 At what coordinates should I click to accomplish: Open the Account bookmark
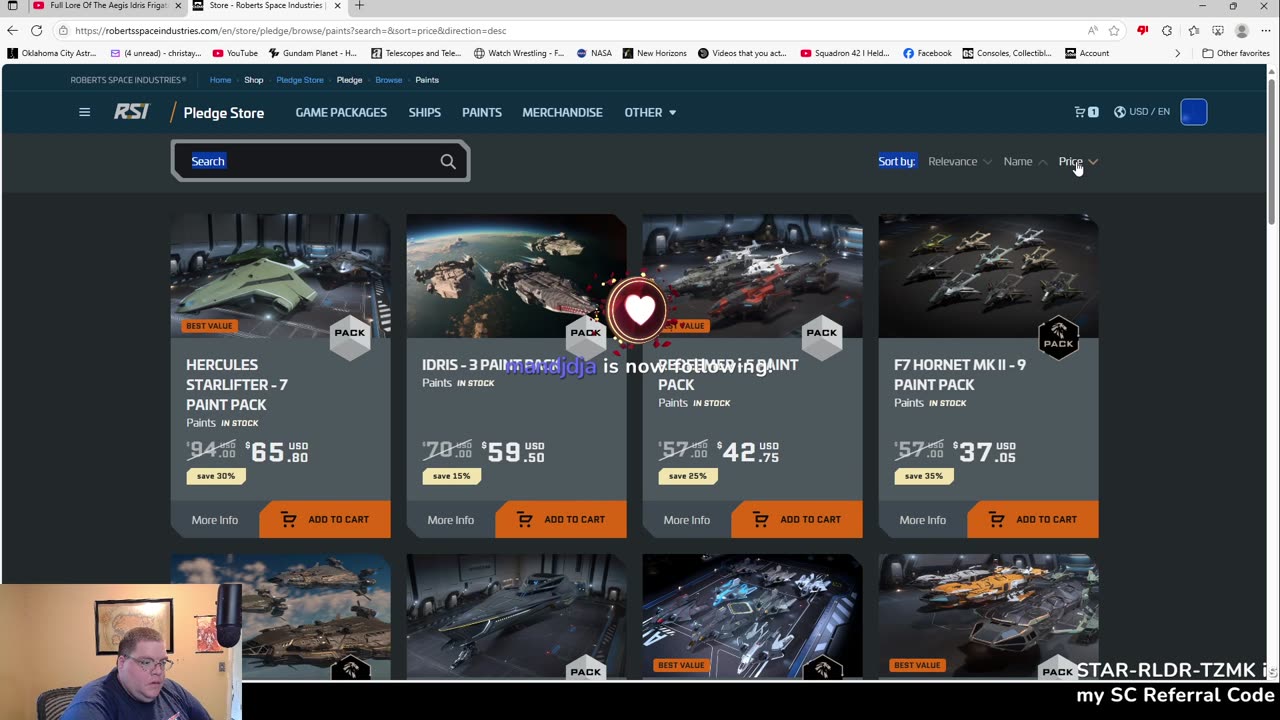(1087, 53)
